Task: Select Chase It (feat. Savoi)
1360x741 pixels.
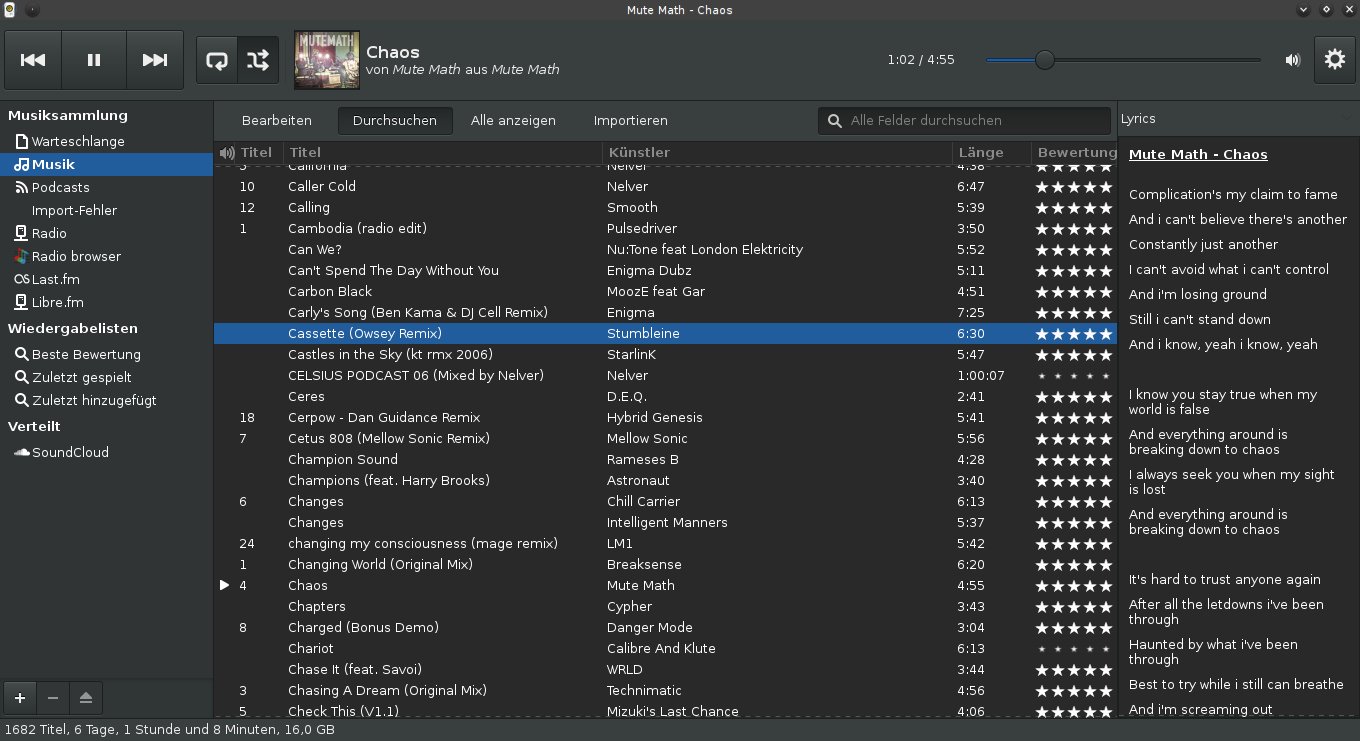Action: pos(665,670)
